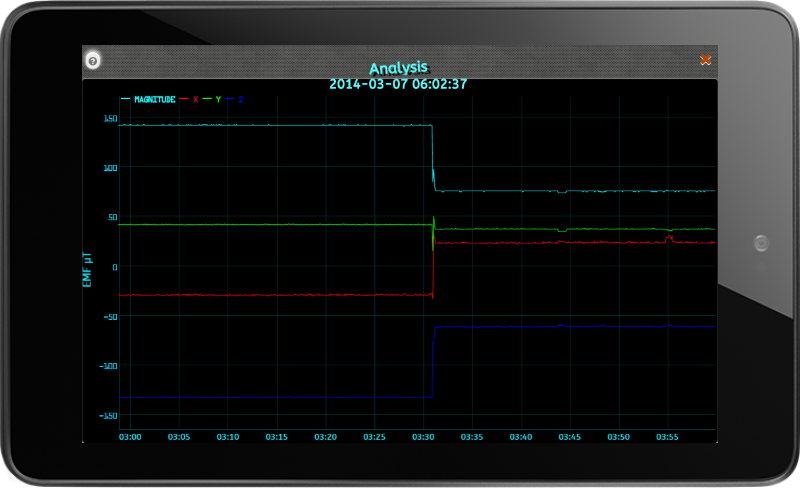Viewport: 800px width, 488px height.
Task: Click the 03:00 time axis label
Action: point(130,437)
